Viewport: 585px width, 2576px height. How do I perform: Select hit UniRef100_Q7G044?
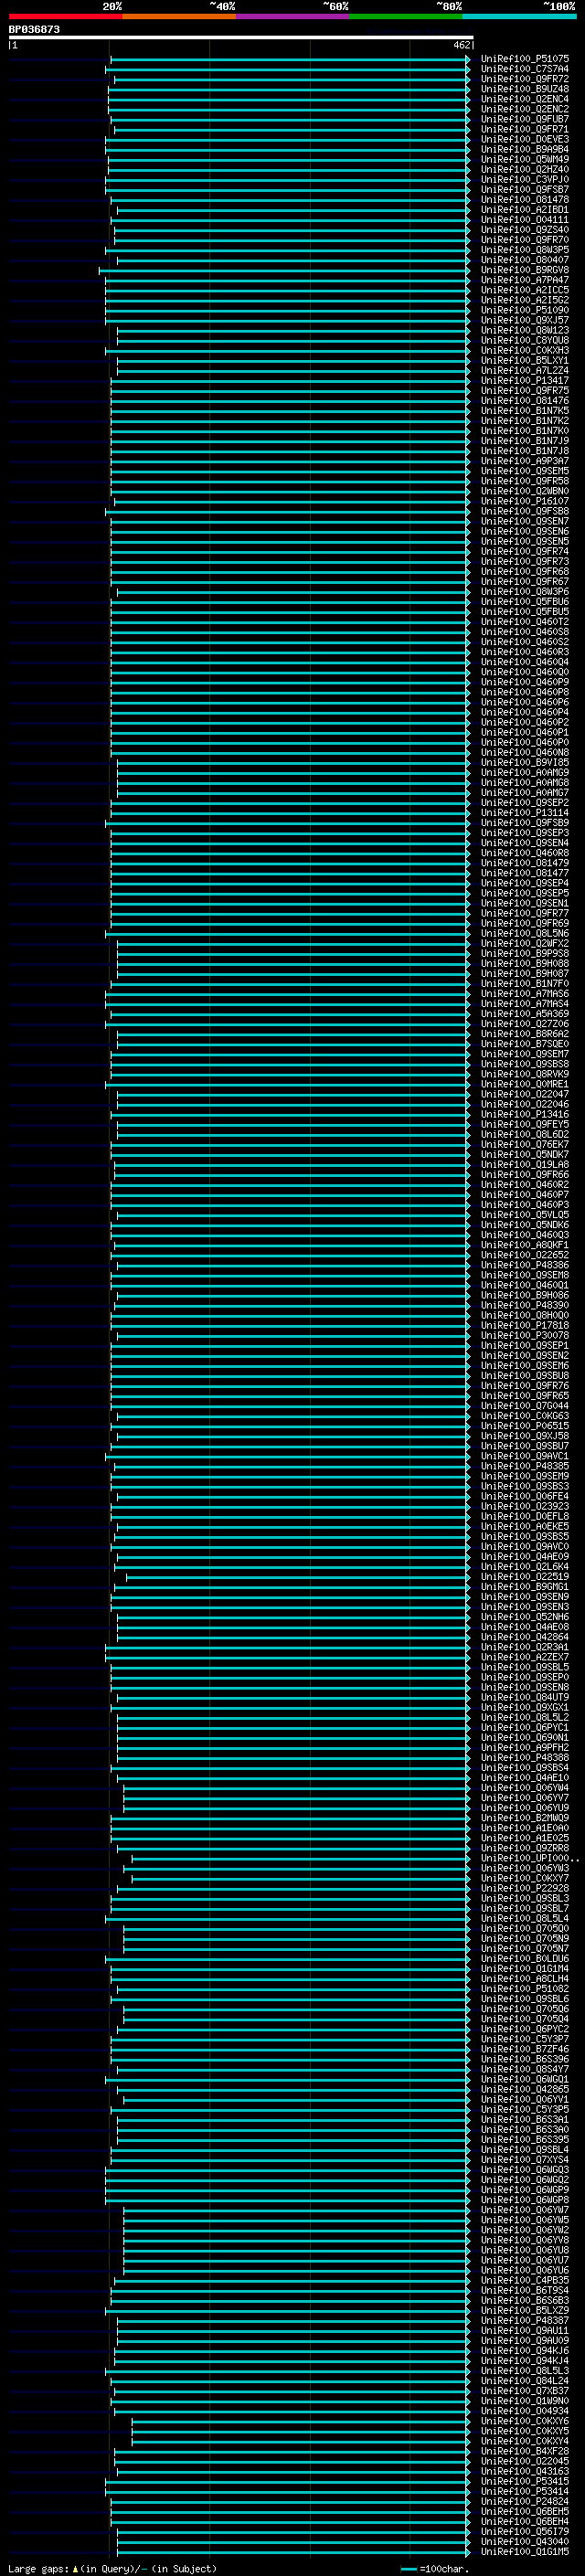click(x=524, y=1406)
